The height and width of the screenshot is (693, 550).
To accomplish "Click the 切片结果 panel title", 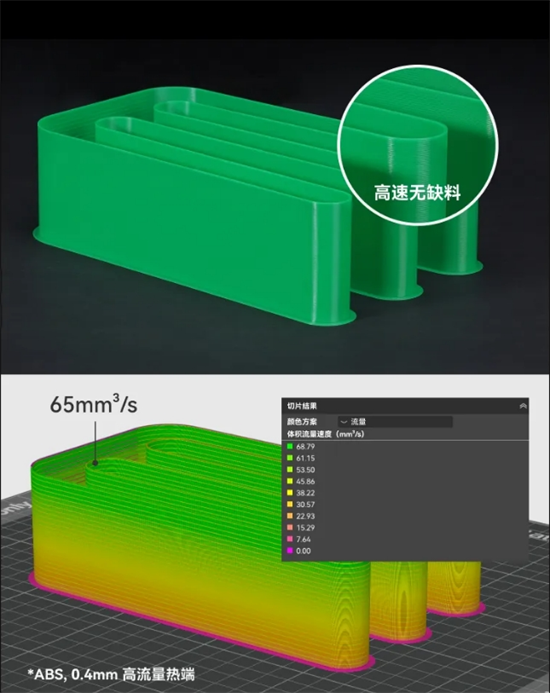I will (302, 406).
